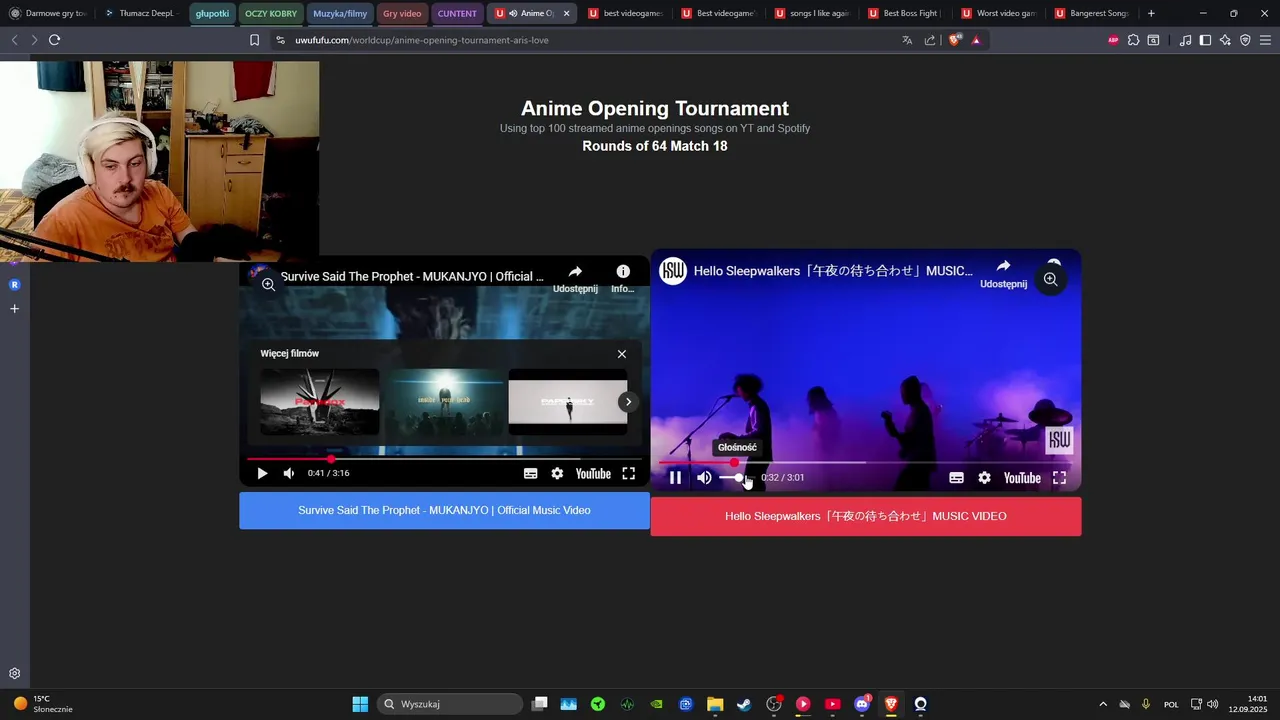Toggle subtitles on the MUKANJYO video
1280x720 pixels.
tap(531, 474)
